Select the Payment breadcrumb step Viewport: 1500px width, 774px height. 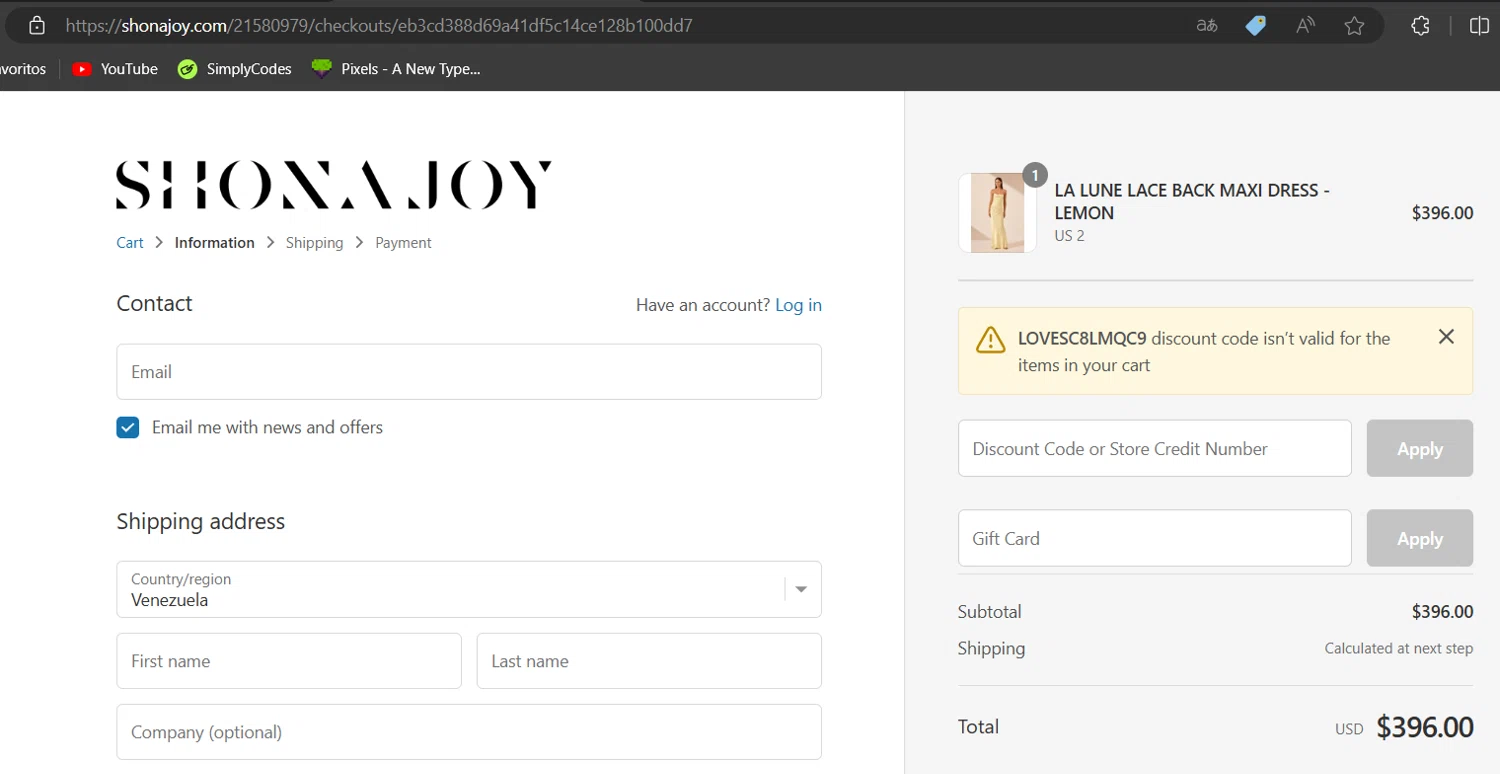[x=403, y=243]
